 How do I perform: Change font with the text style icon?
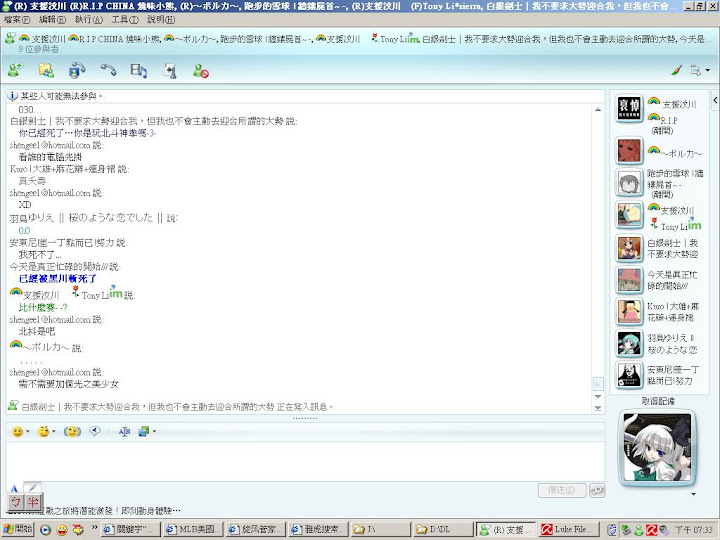(124, 431)
